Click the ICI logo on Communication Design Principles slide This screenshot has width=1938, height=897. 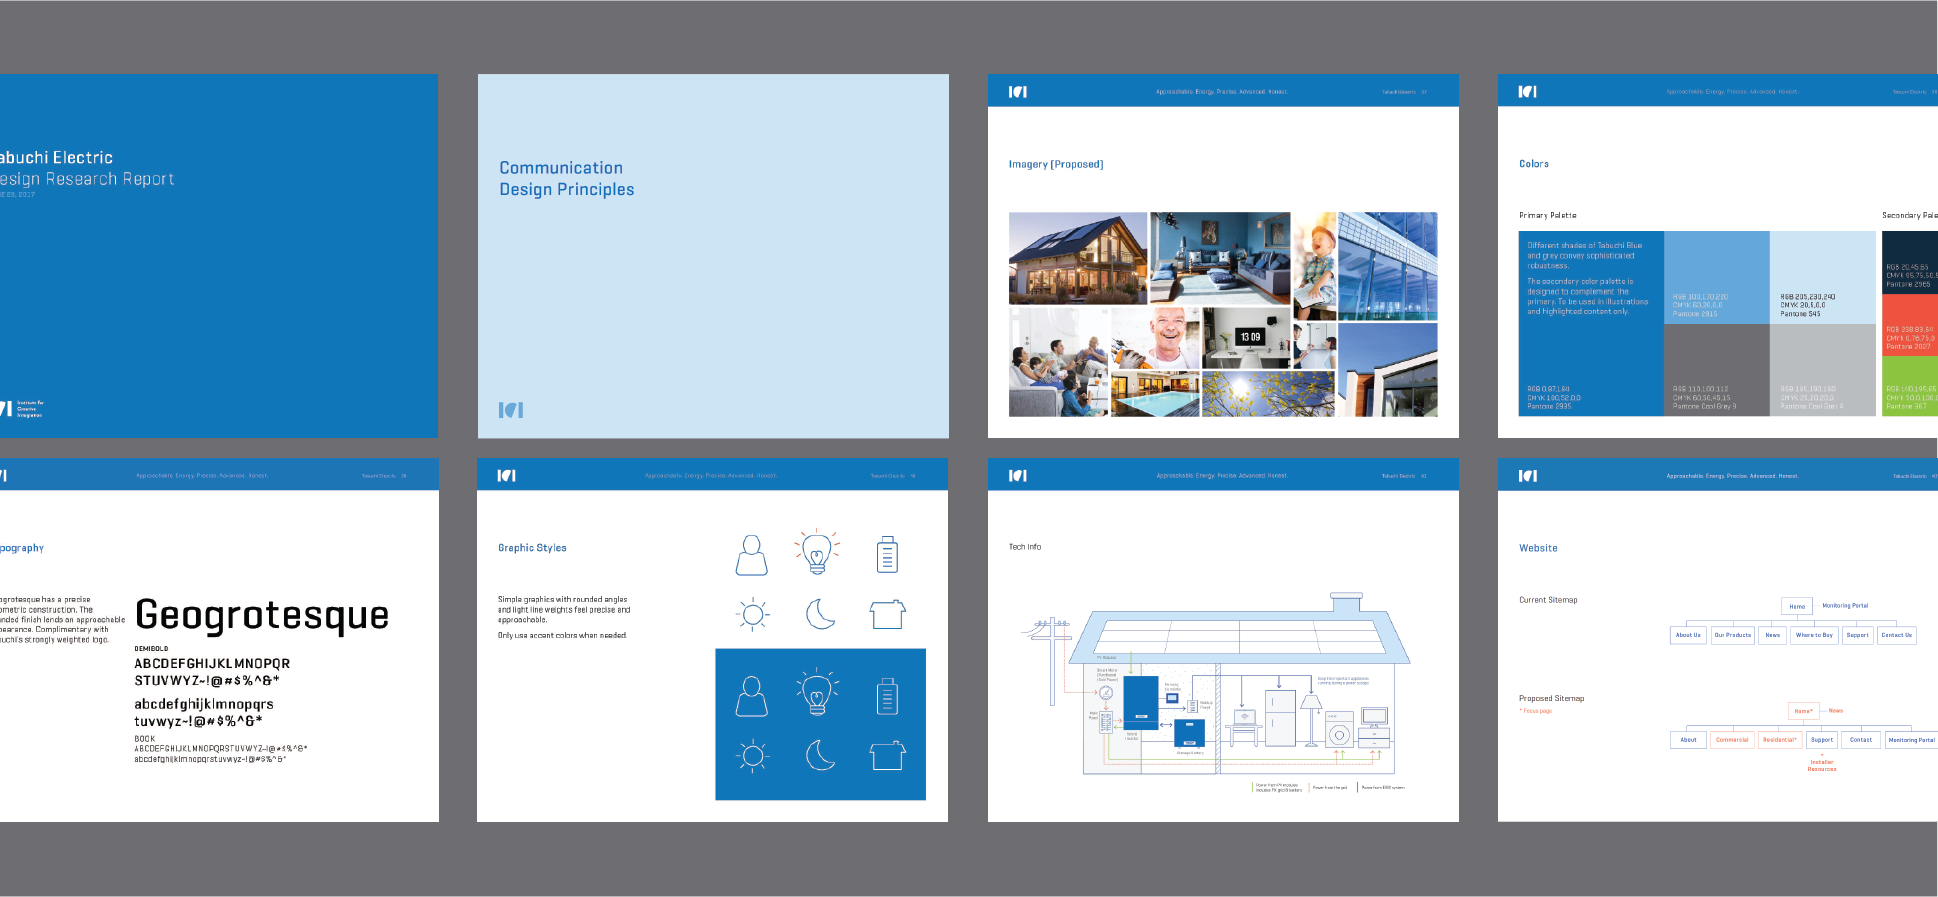tap(511, 410)
